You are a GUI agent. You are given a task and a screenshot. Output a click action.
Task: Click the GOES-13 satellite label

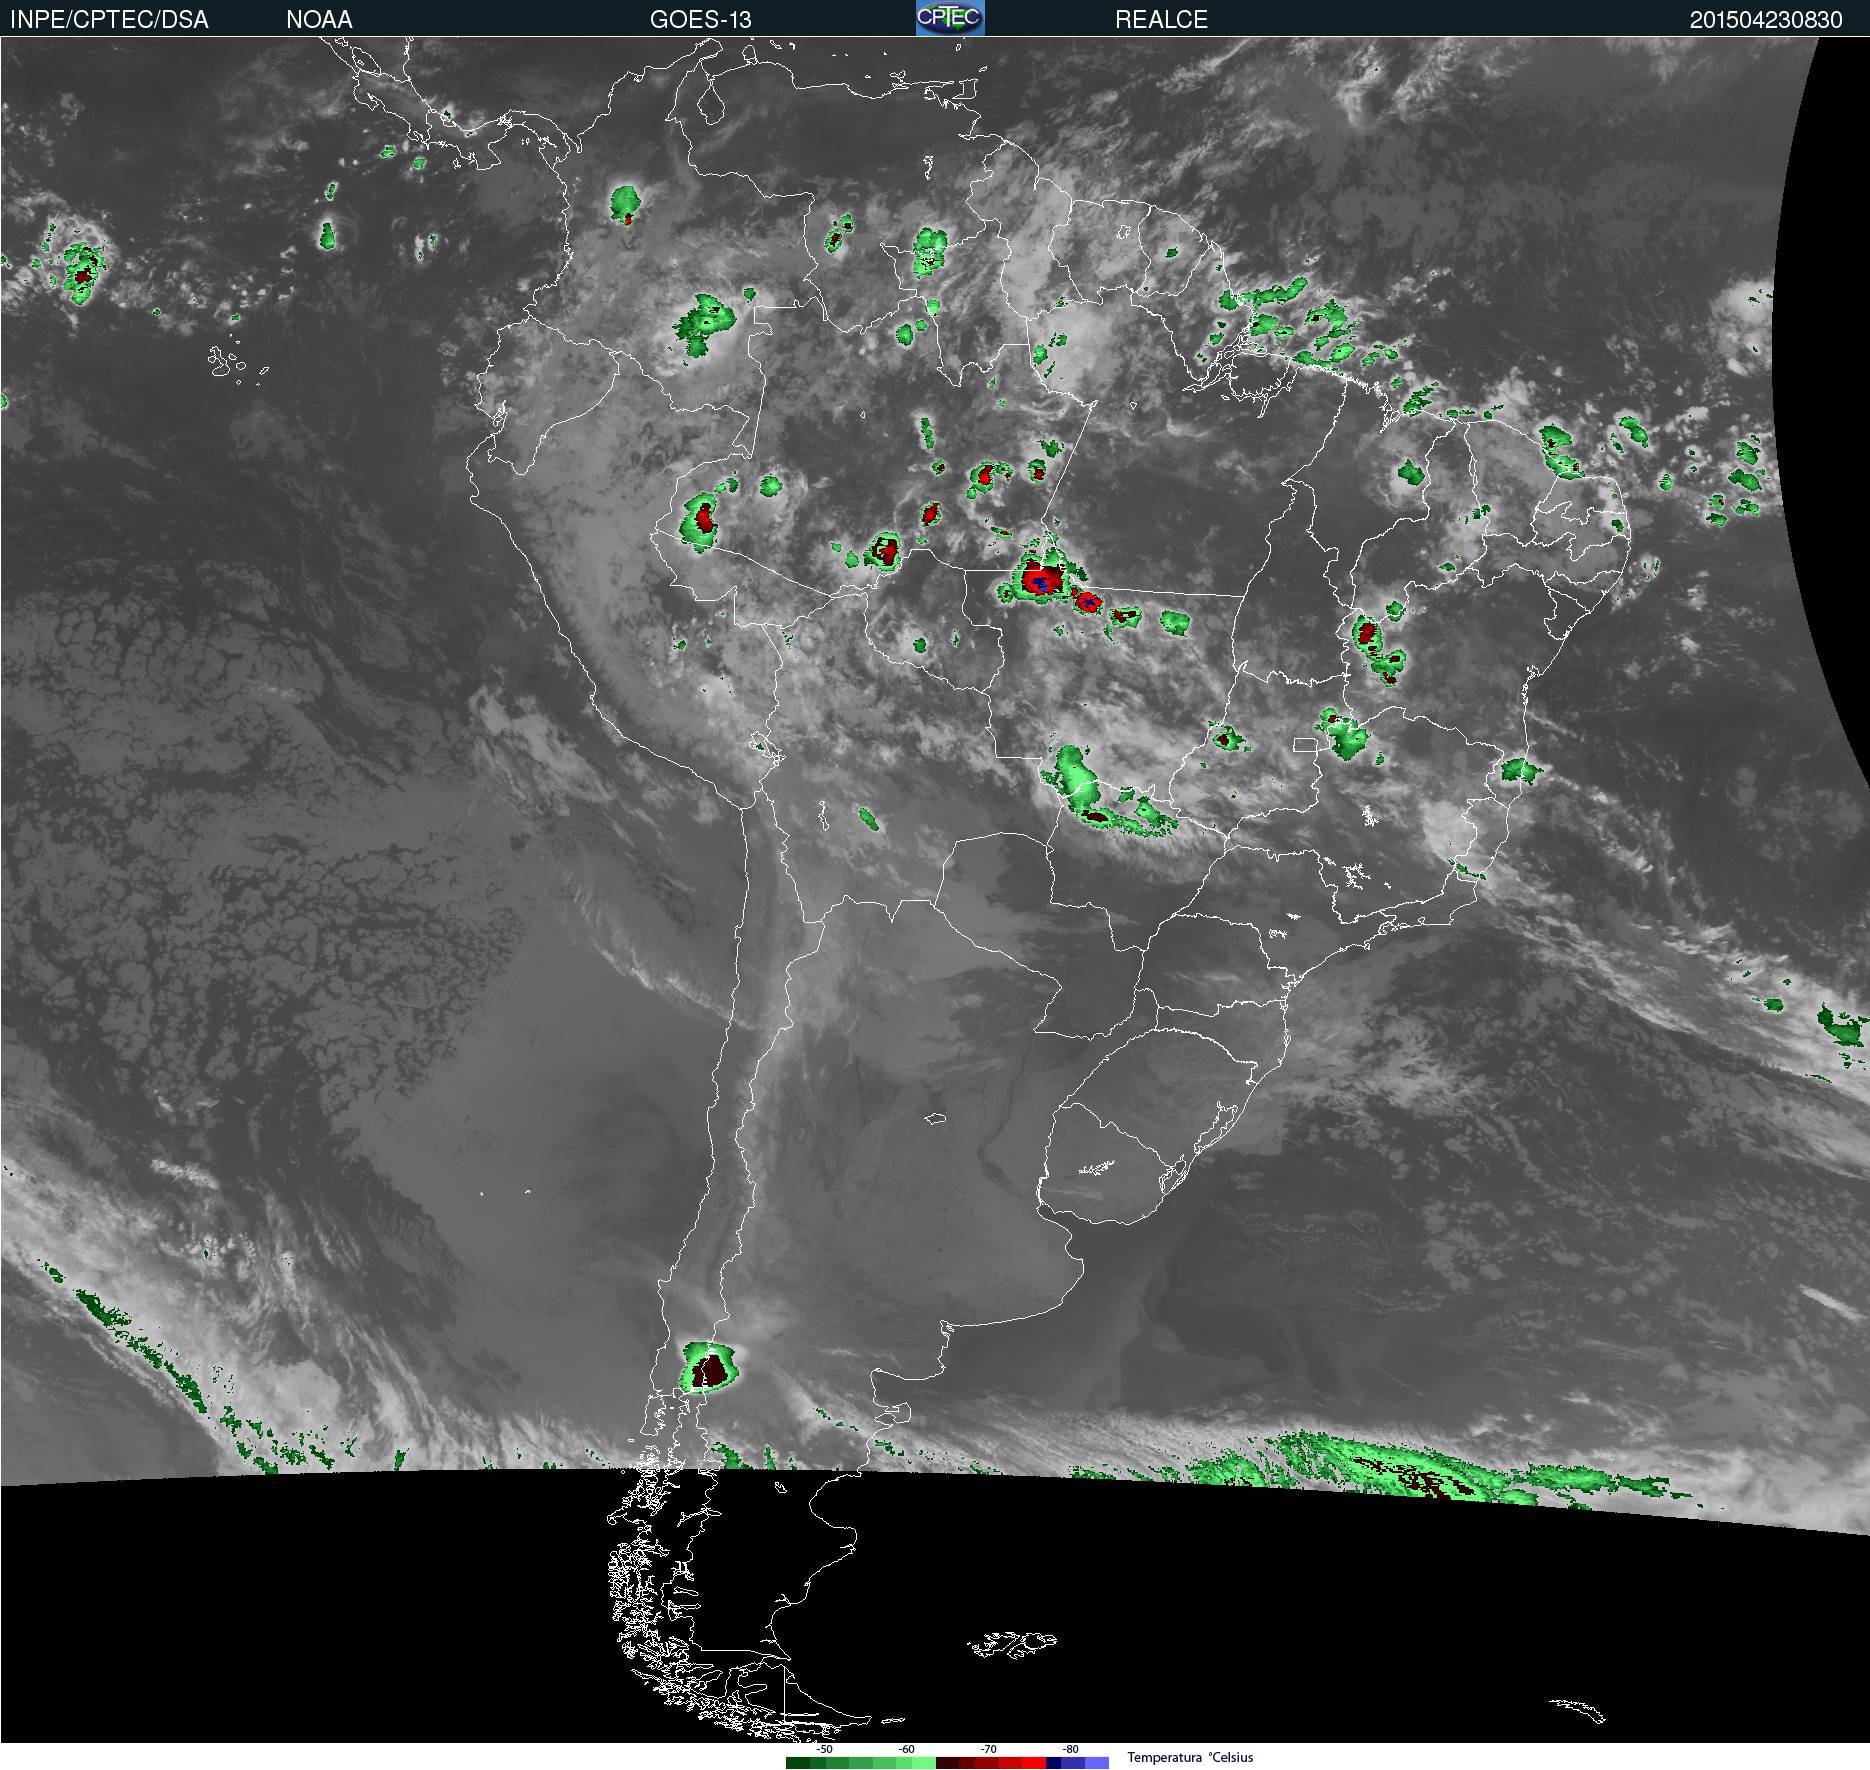700,20
